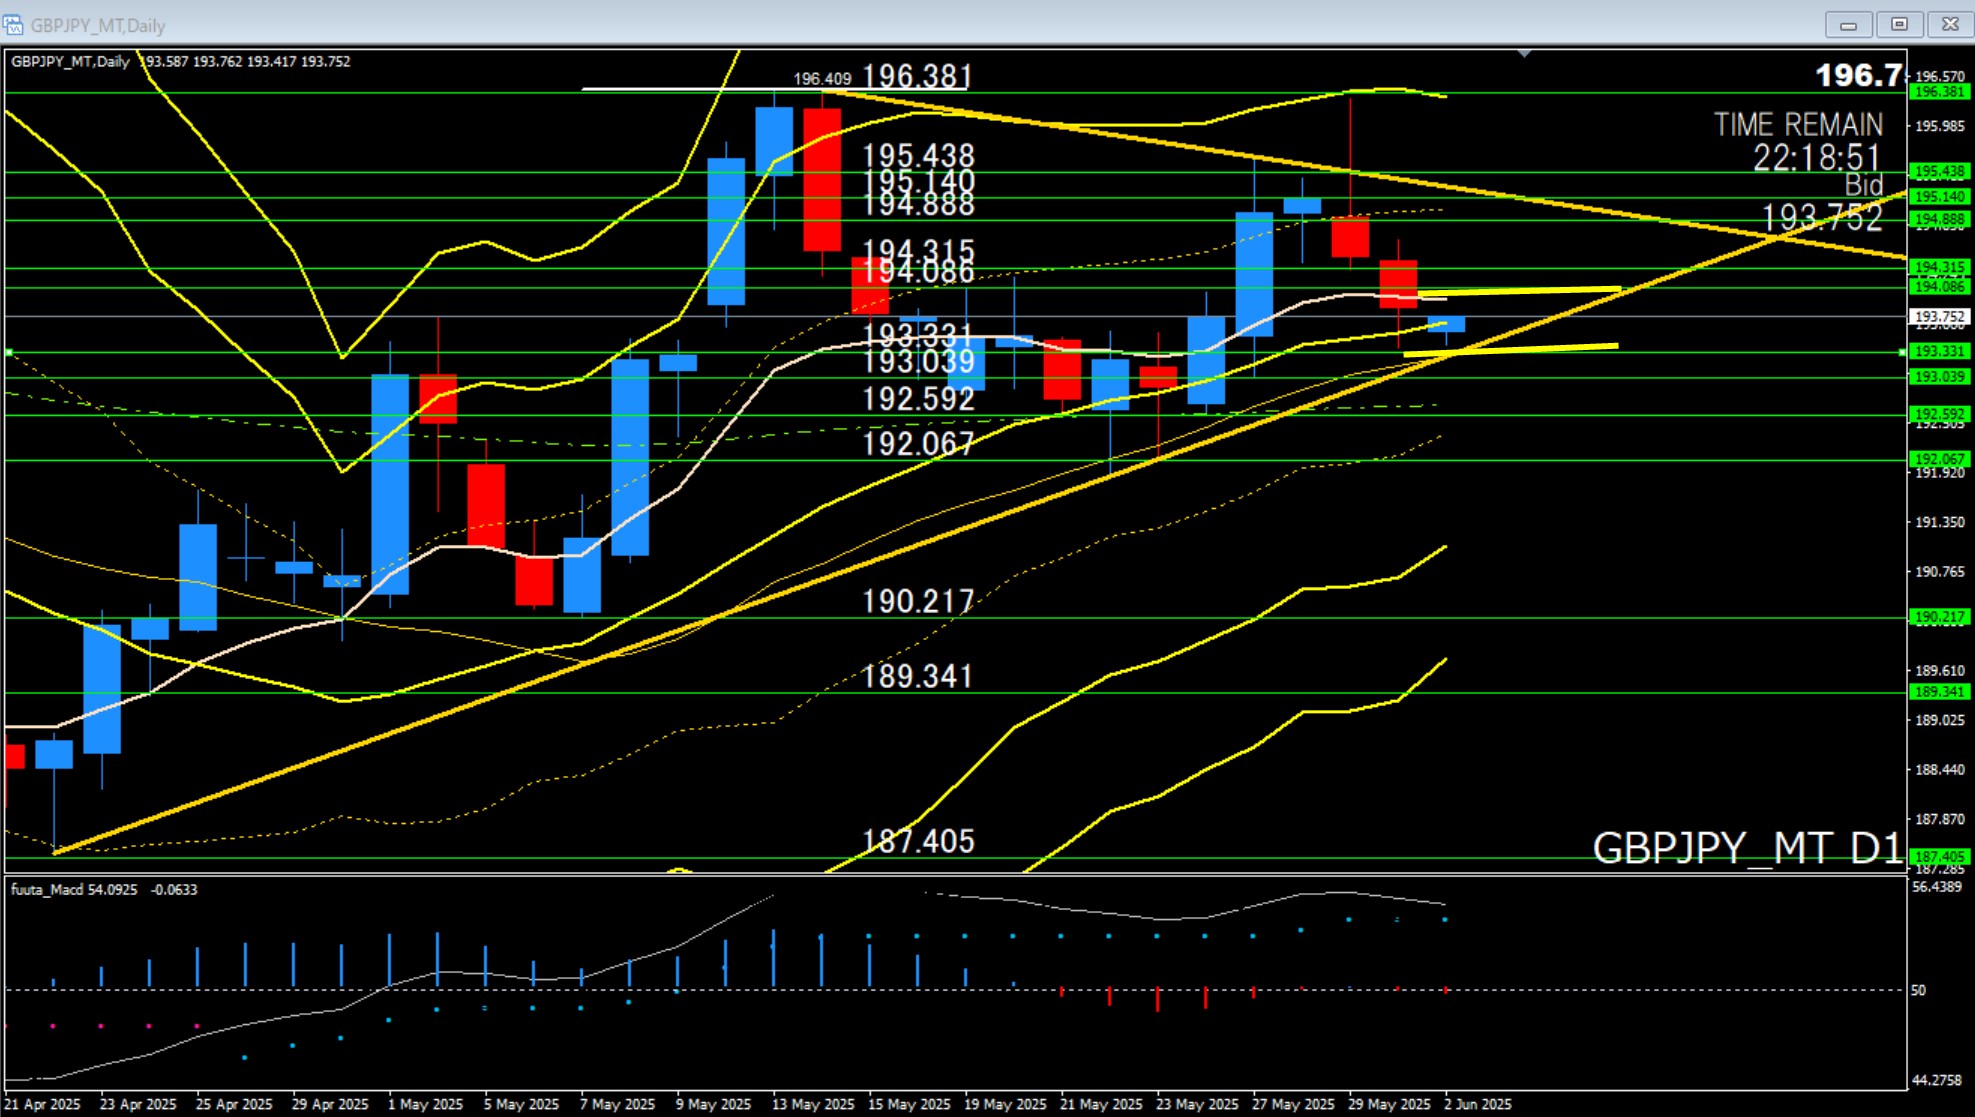Click the large 195.438 level label on chart
Screen dimensions: 1975x1117
point(918,155)
